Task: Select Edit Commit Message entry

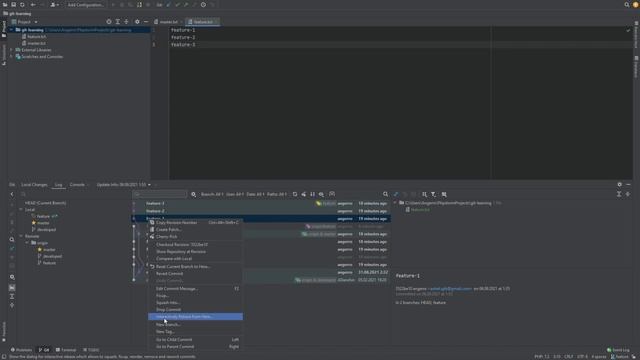Action: pos(195,289)
